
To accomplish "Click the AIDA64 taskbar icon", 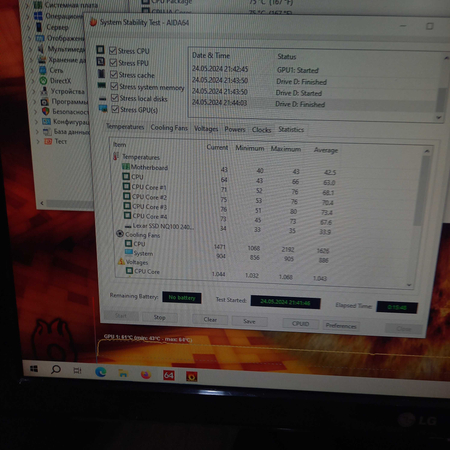I will (169, 376).
